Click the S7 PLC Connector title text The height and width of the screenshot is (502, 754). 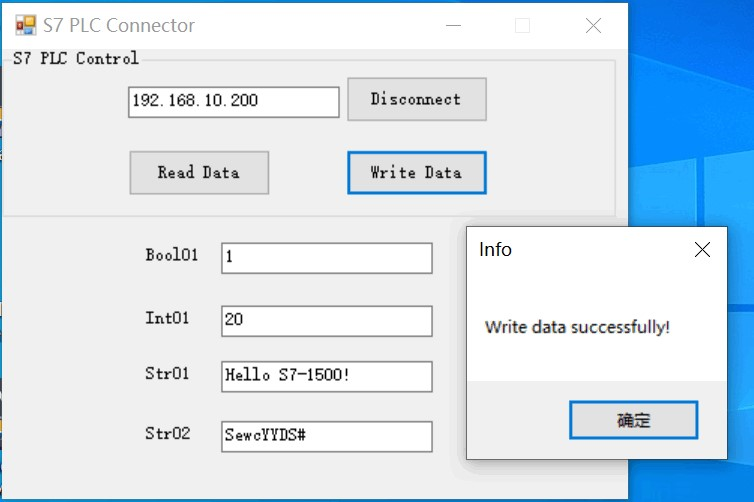click(118, 26)
